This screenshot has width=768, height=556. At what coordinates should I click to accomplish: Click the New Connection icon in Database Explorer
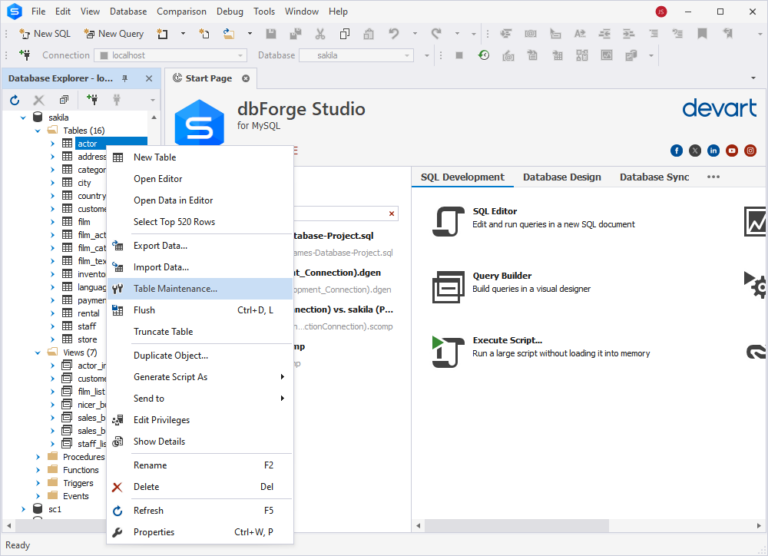click(92, 100)
